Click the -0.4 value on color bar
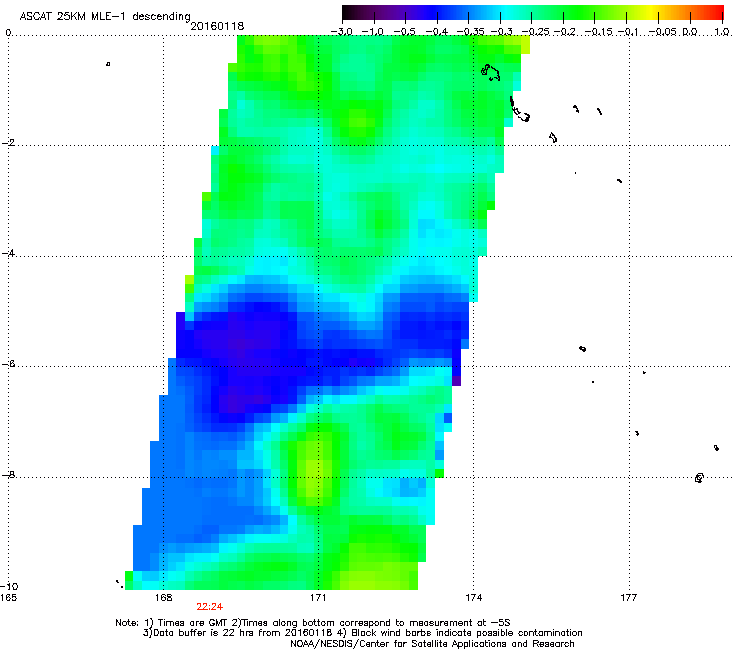Image resolution: width=740 pixels, height=650 pixels. (437, 32)
